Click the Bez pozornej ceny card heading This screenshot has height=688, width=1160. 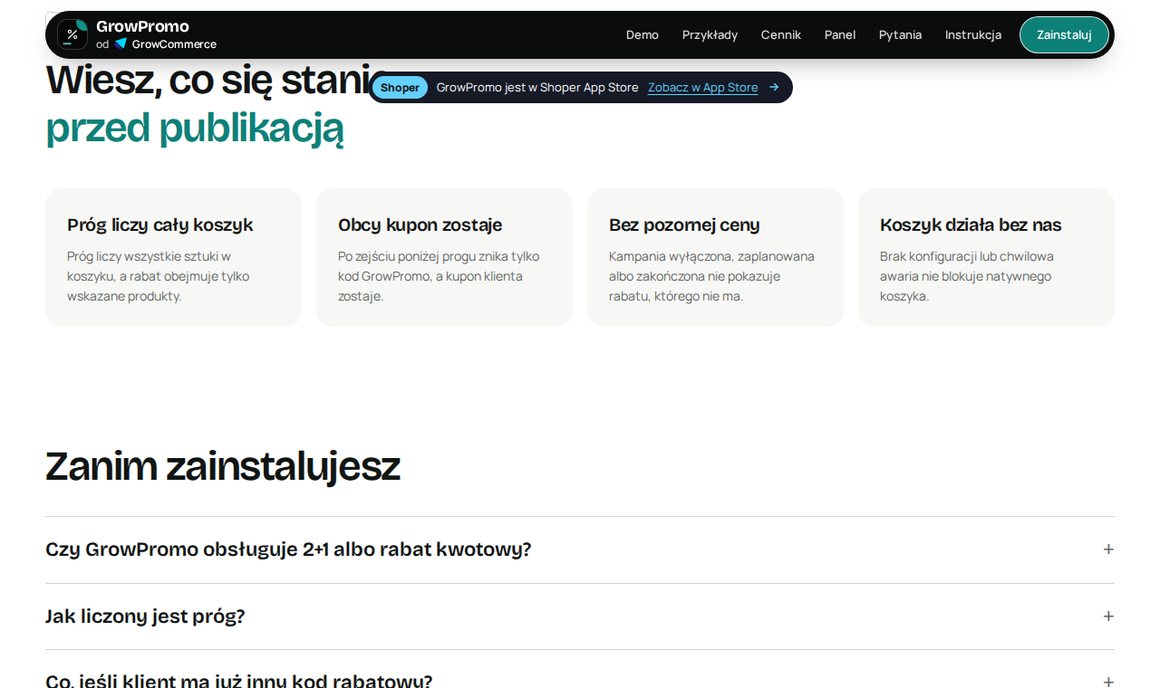coord(684,225)
